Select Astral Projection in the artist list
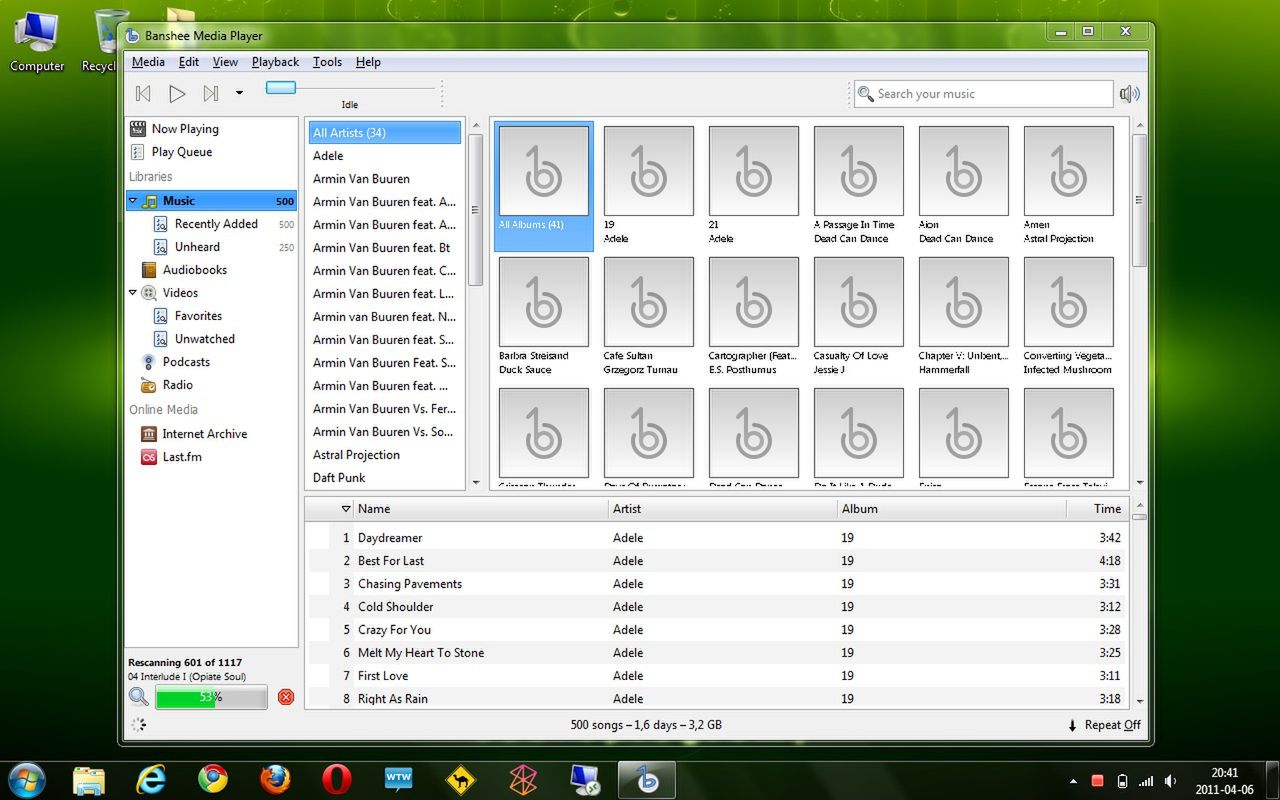 click(385, 455)
